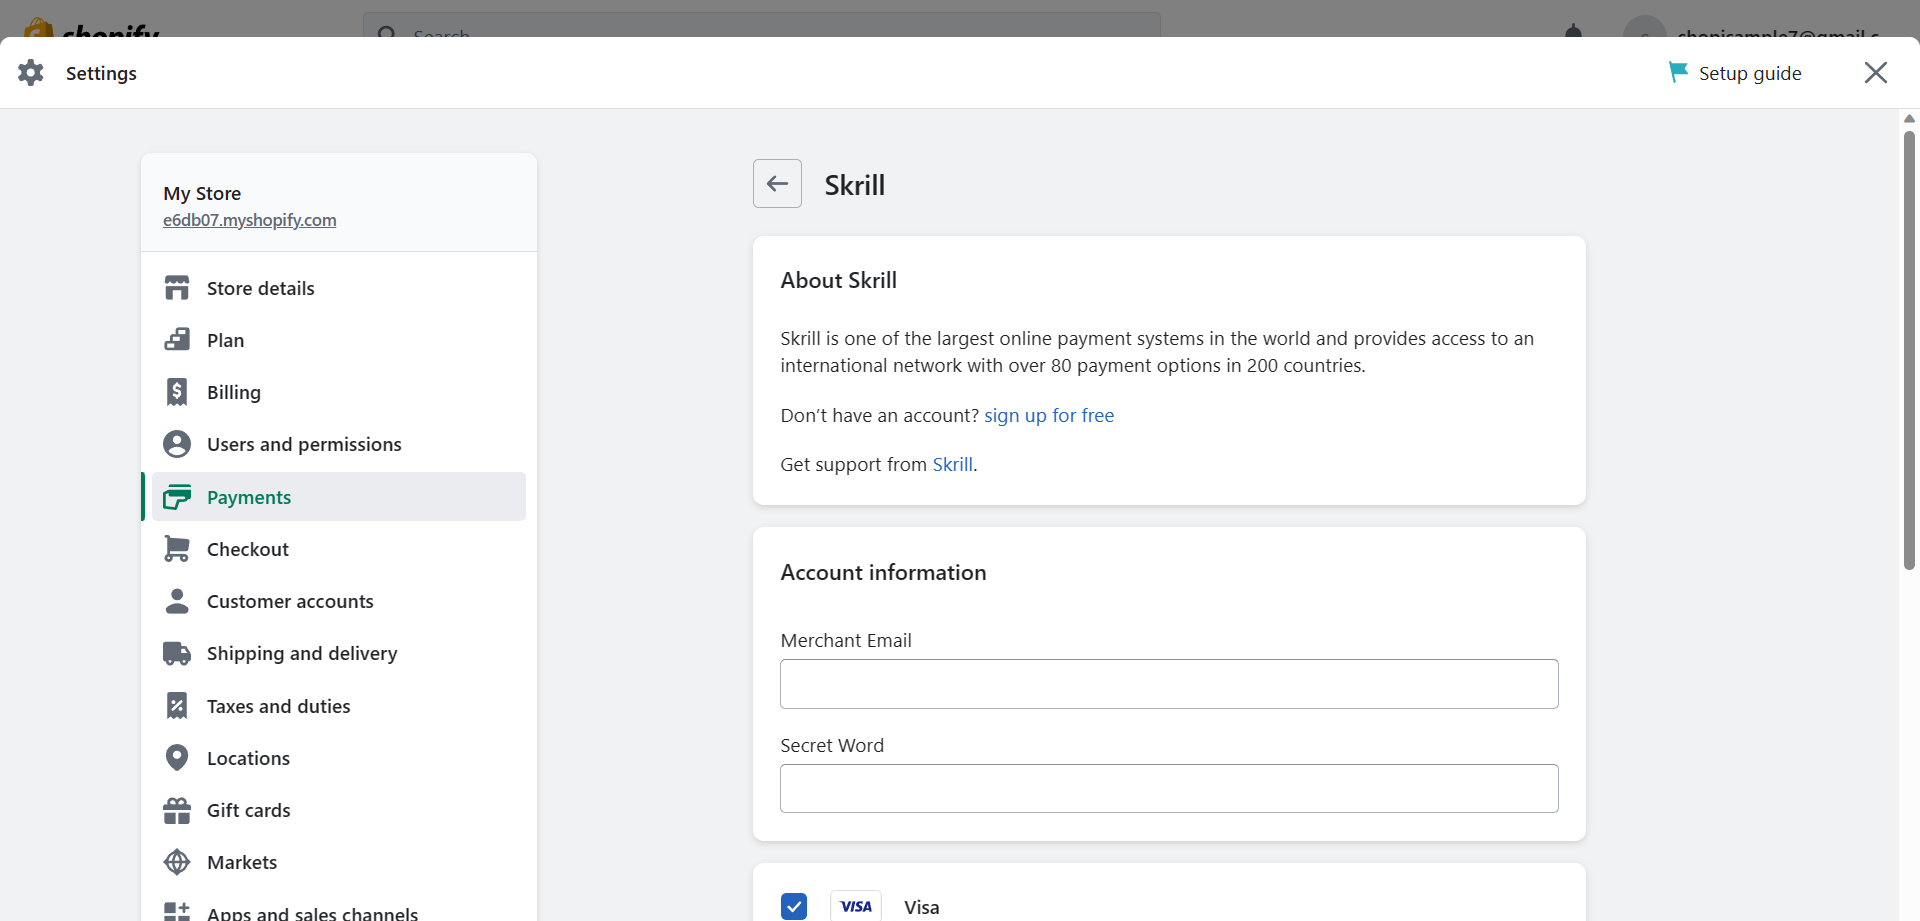1920x921 pixels.
Task: Click the vertical scrollbar thumb
Action: [x=1909, y=350]
